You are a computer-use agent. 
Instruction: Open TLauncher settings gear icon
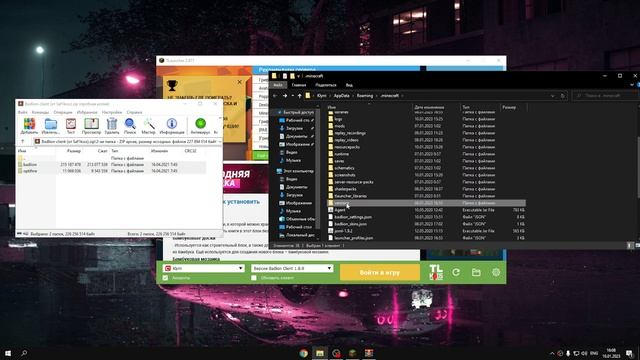coord(496,272)
